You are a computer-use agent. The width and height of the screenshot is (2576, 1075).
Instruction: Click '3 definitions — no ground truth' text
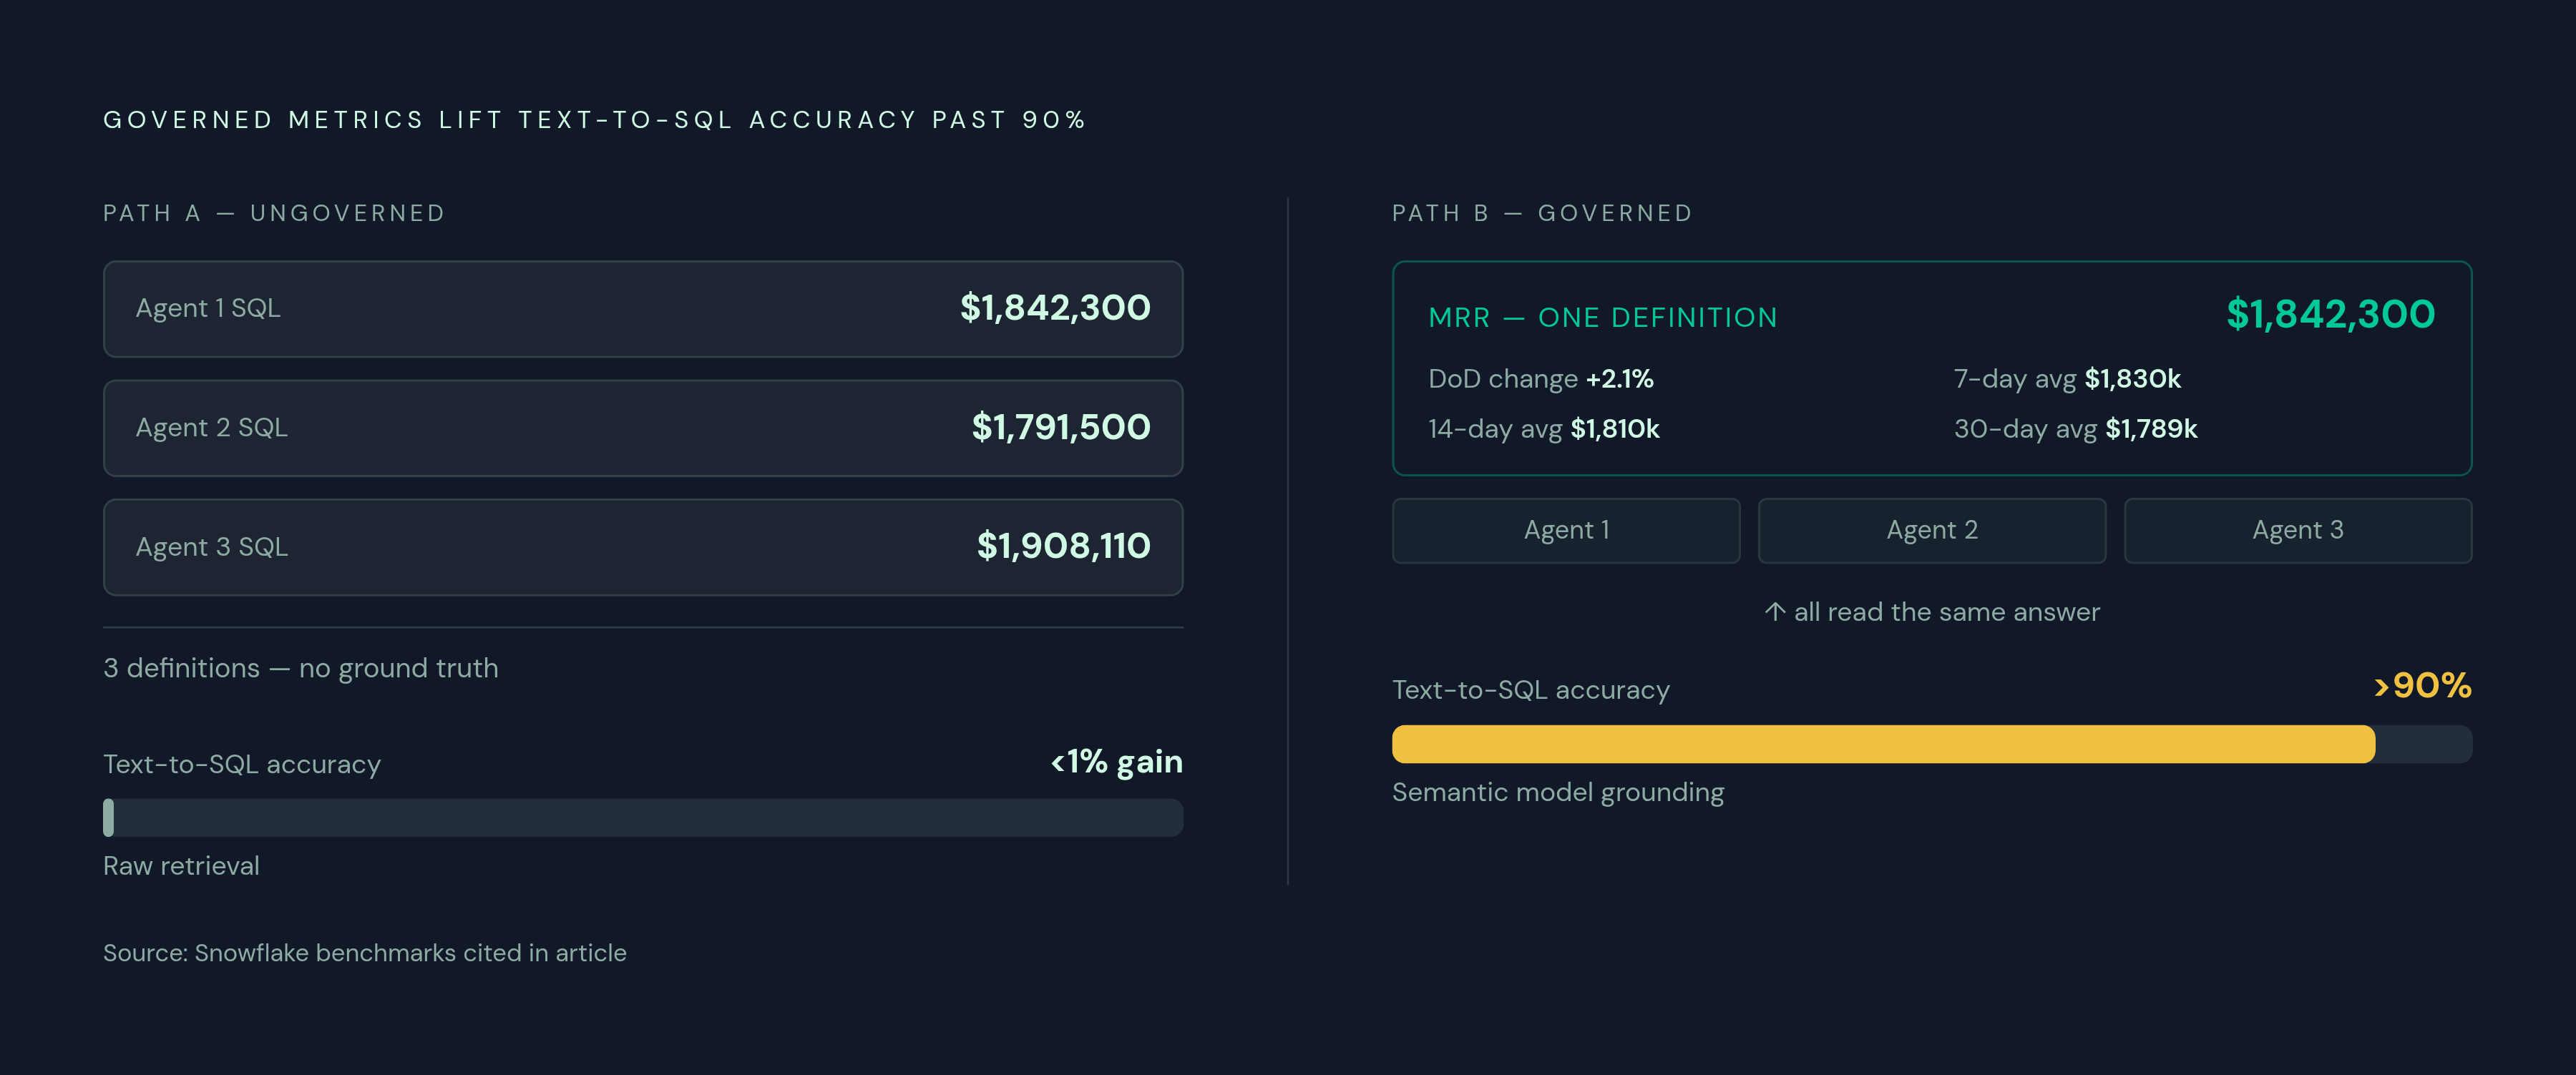(301, 668)
